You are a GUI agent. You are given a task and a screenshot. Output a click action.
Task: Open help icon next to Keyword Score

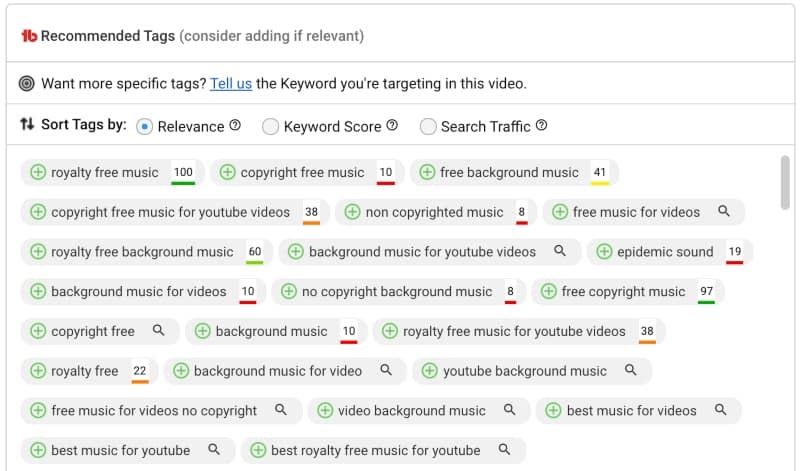tap(392, 125)
